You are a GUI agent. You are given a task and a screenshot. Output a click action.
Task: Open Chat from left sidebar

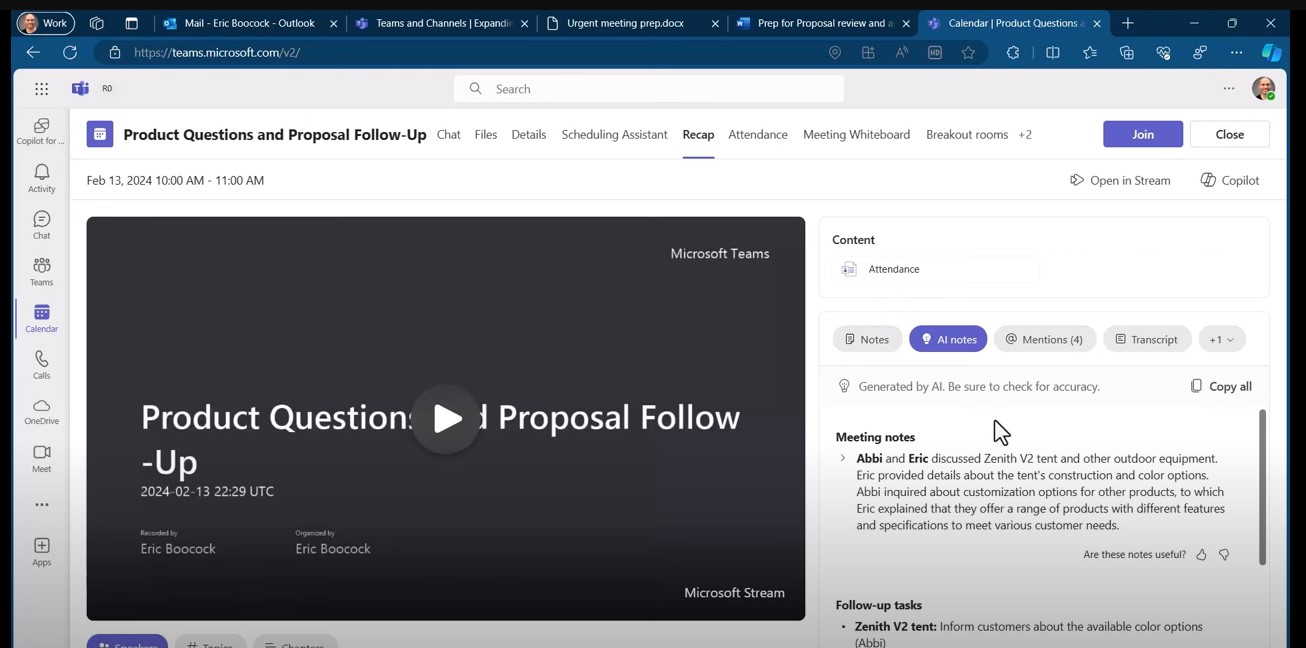[x=41, y=225]
